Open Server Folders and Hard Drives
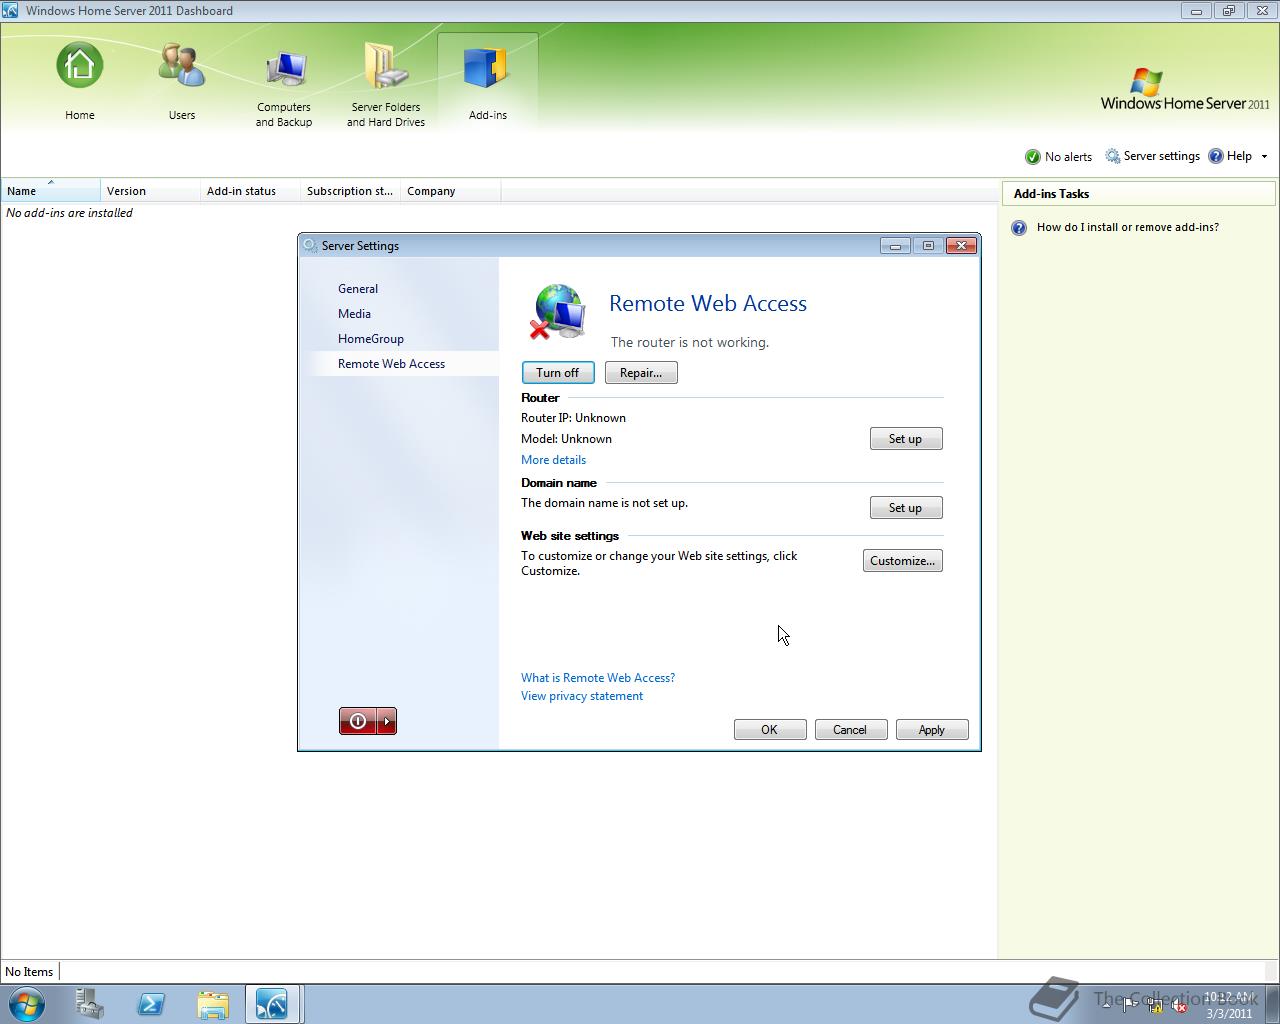This screenshot has height=1024, width=1280. pos(386,86)
